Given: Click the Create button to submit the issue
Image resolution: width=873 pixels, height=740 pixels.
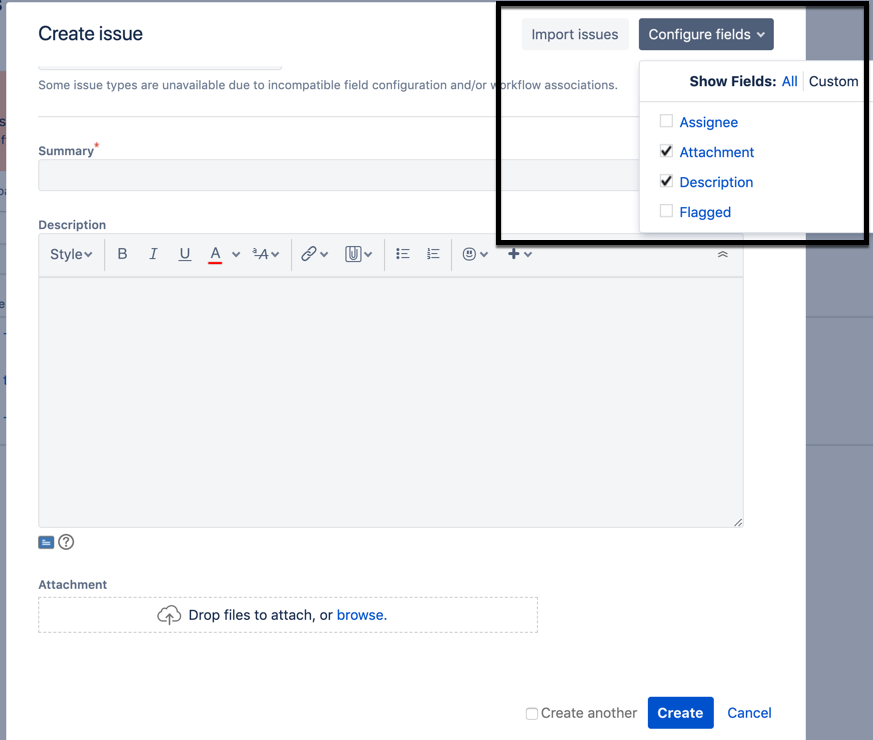Looking at the screenshot, I should tap(680, 712).
